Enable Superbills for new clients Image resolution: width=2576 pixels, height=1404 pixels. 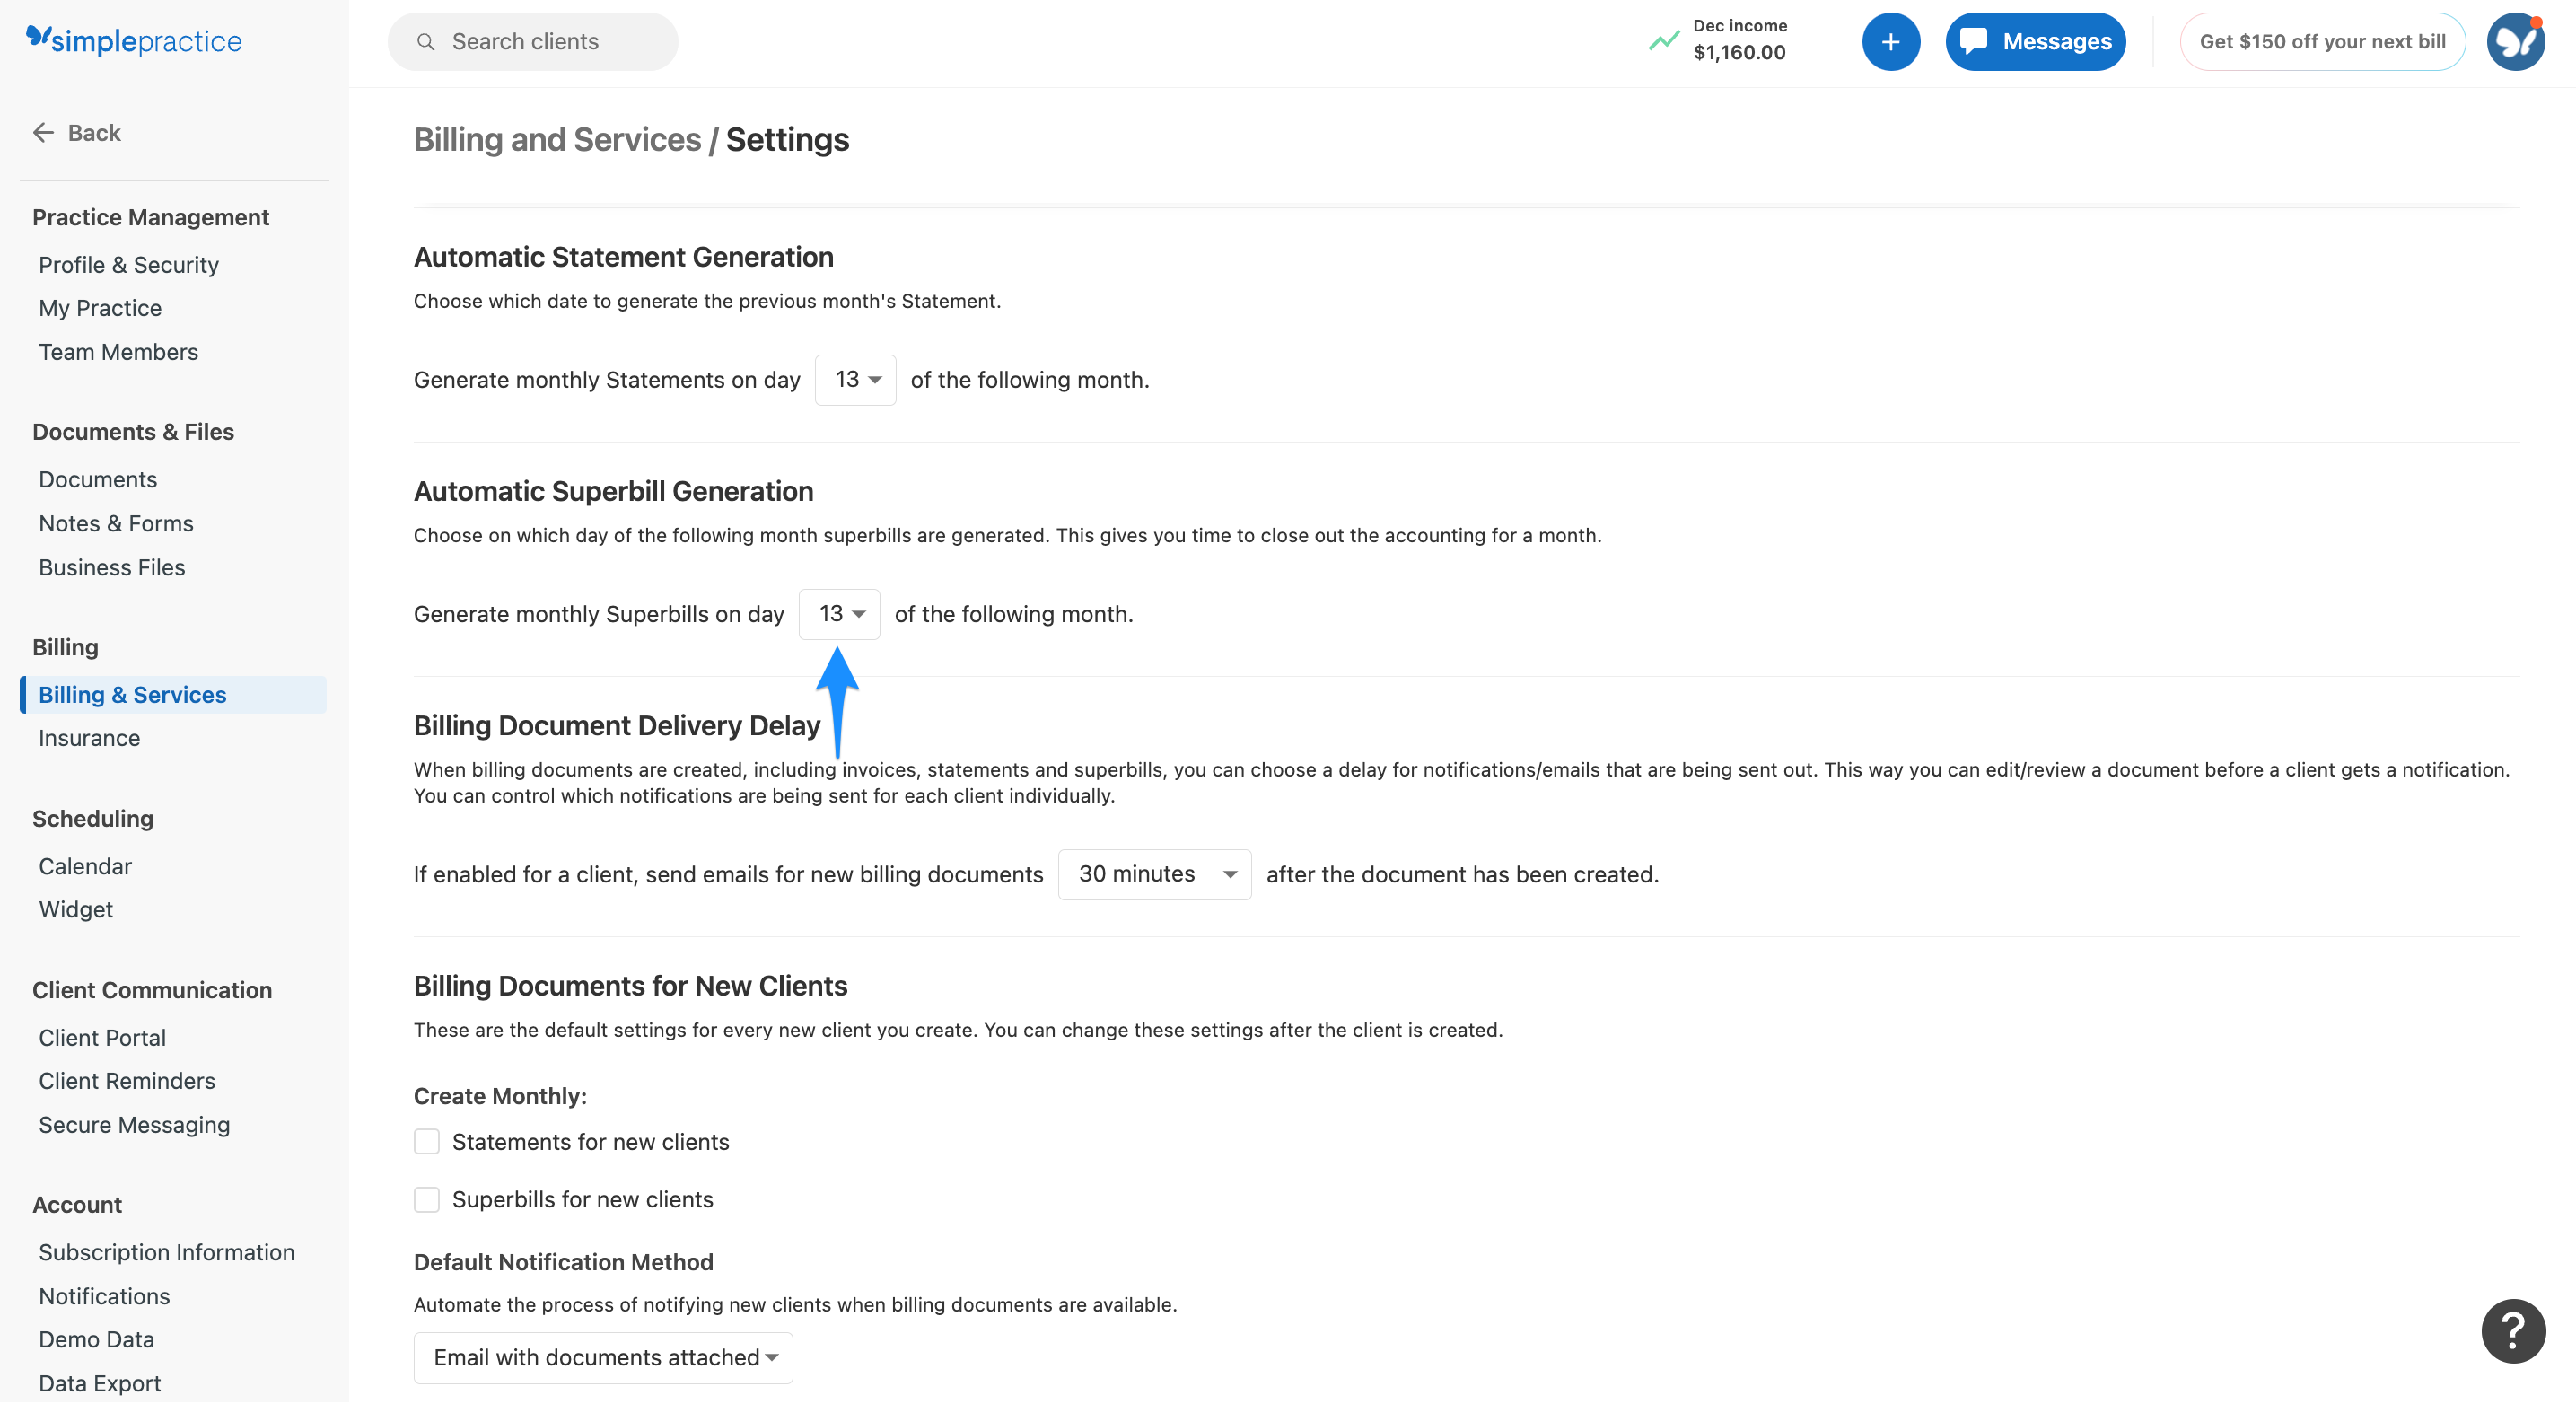[x=427, y=1199]
